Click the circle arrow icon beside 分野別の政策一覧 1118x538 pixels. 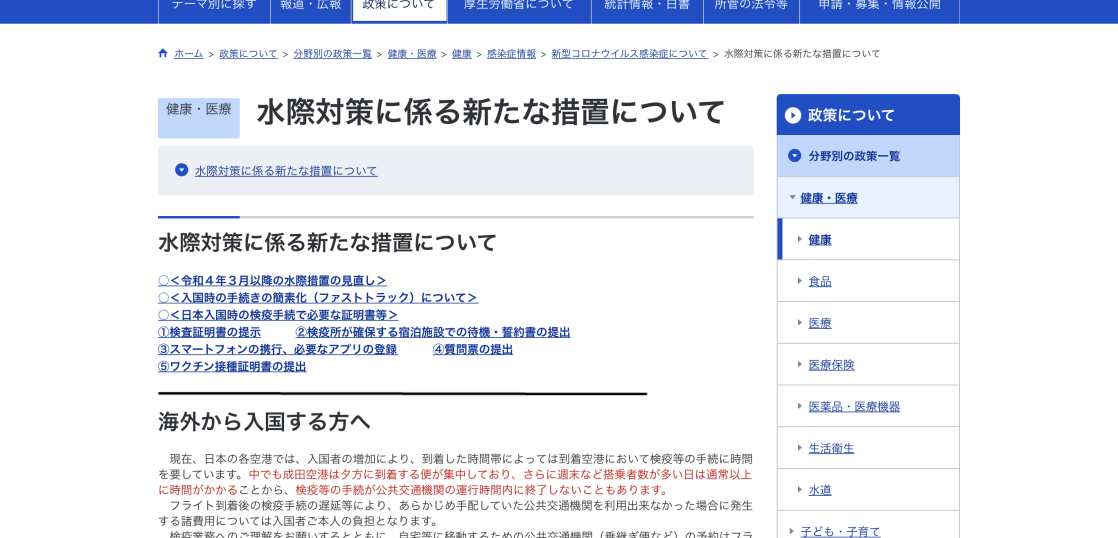794,156
